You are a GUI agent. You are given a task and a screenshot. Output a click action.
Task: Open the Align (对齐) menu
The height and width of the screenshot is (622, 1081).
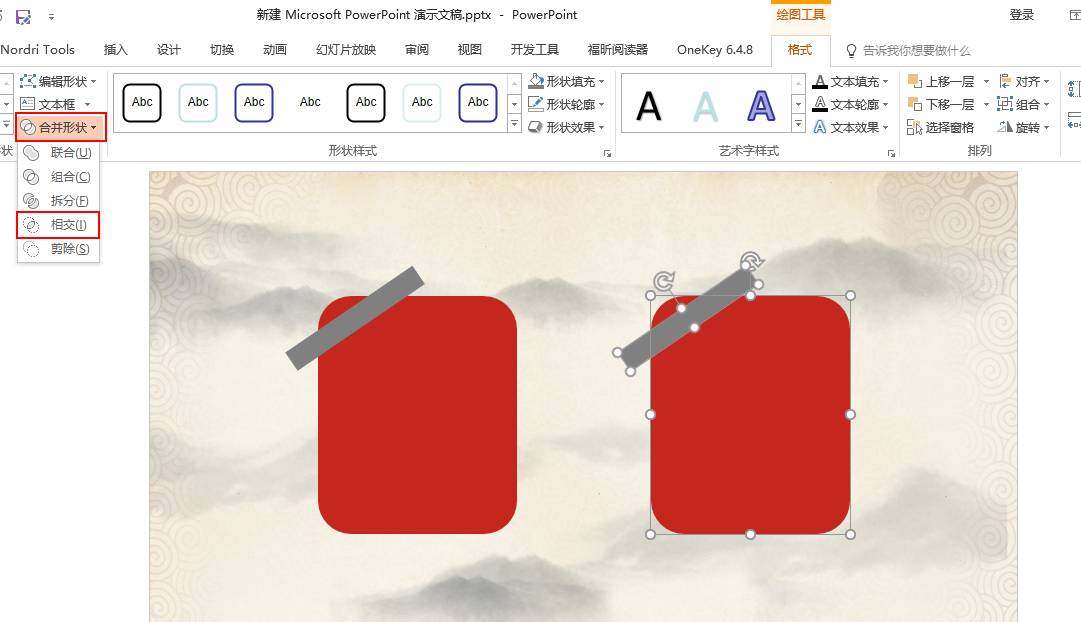1024,81
